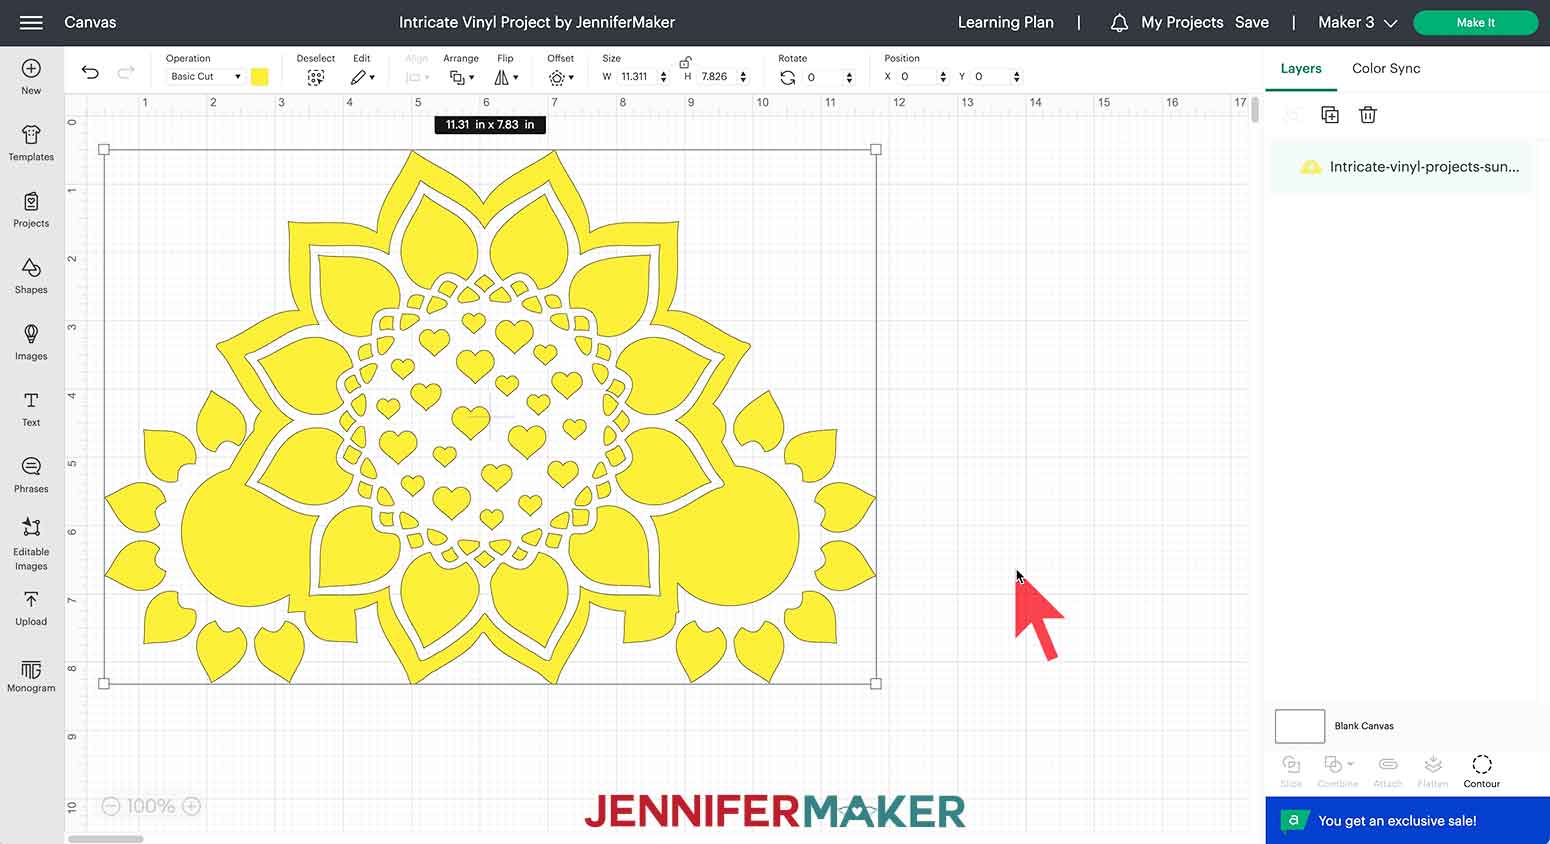This screenshot has height=844, width=1550.
Task: Open the Combine dropdown
Action: [1338, 771]
